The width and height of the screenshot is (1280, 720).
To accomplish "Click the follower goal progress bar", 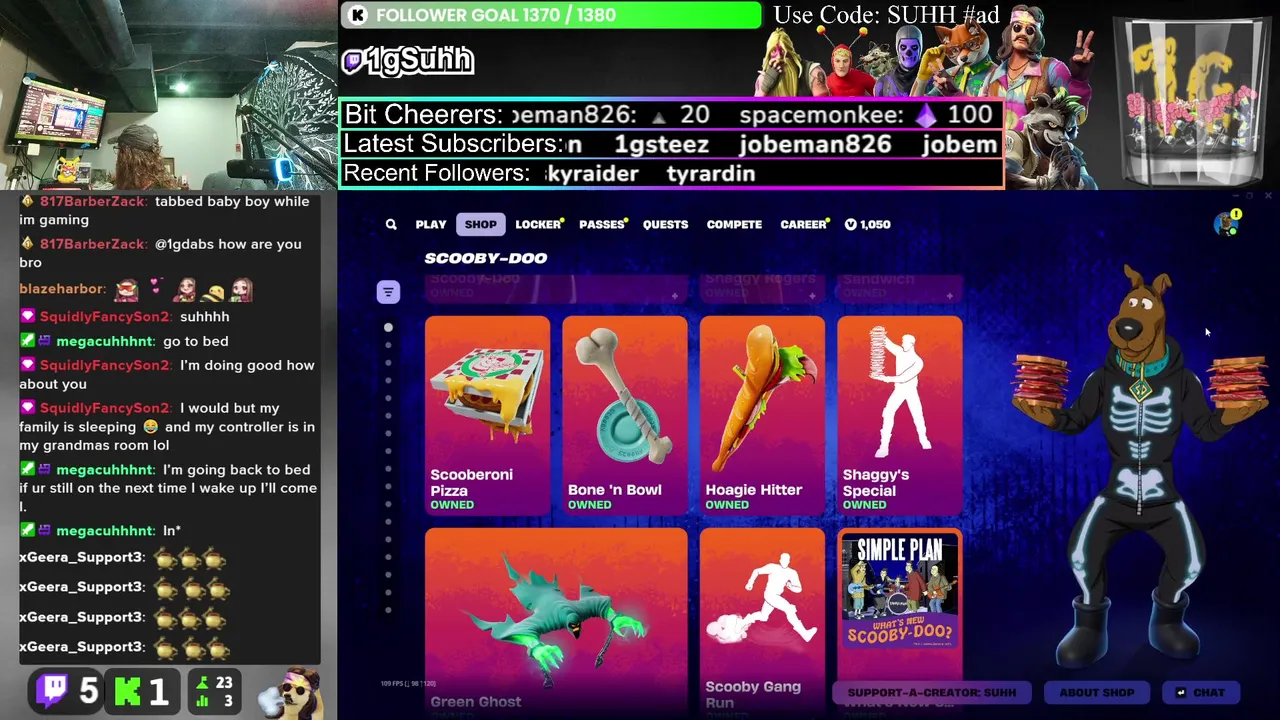I will coord(551,15).
